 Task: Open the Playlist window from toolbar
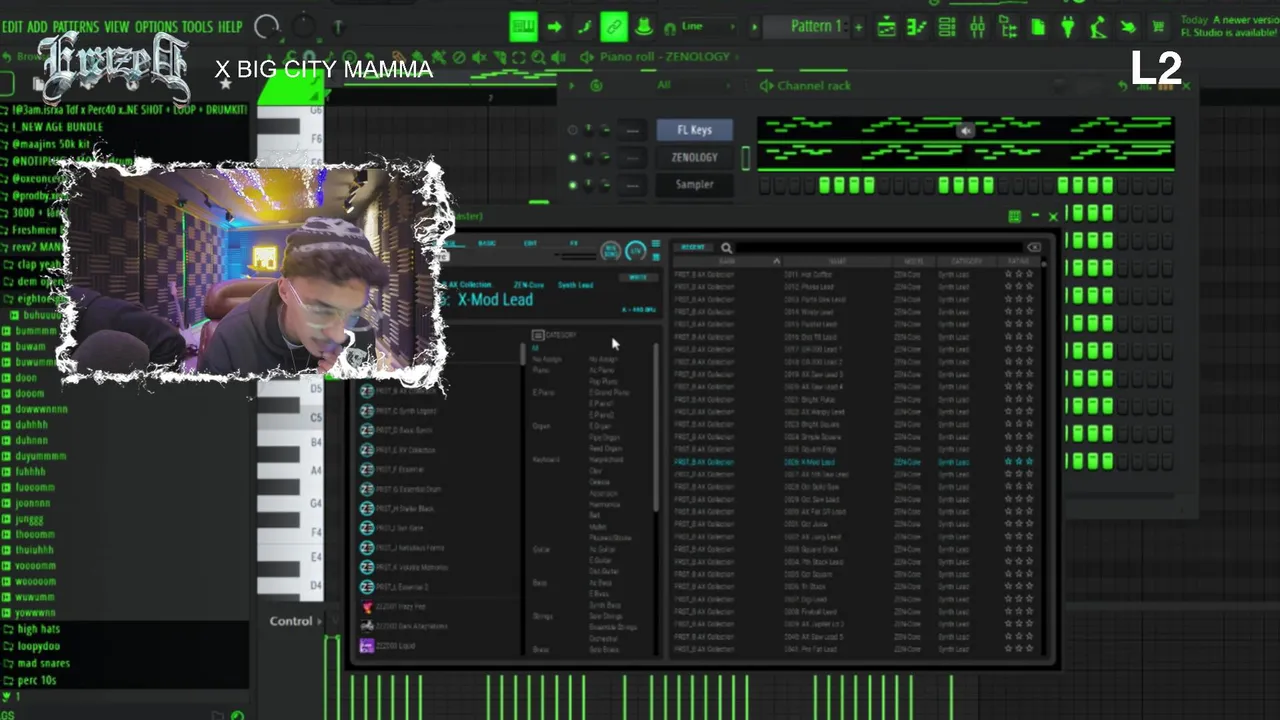pyautogui.click(x=886, y=28)
